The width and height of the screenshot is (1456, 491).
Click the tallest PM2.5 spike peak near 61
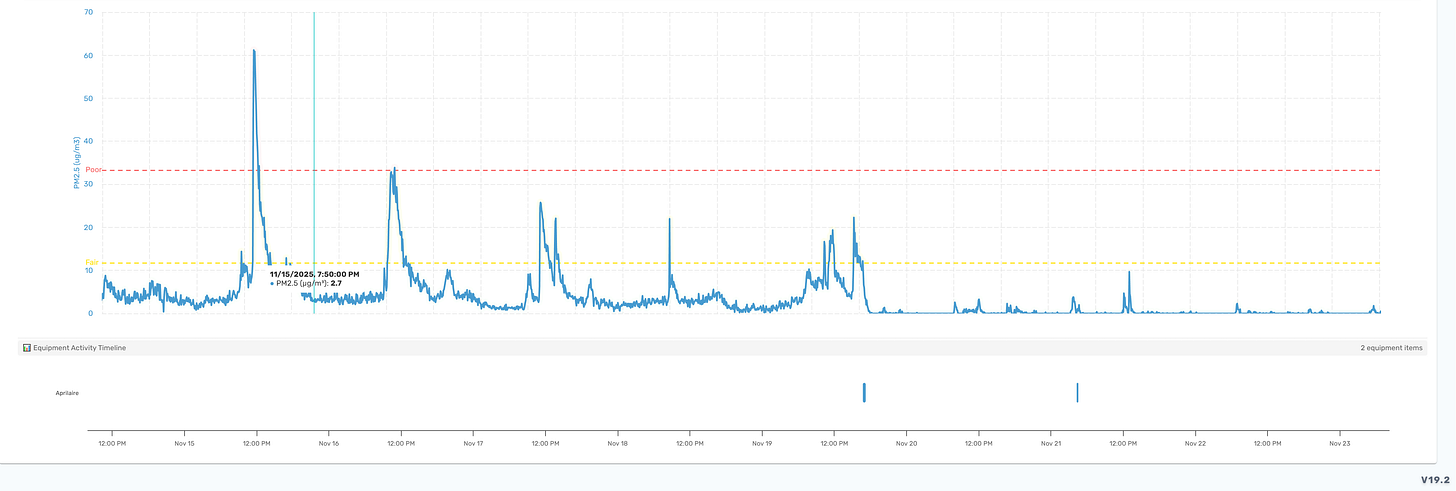point(254,51)
